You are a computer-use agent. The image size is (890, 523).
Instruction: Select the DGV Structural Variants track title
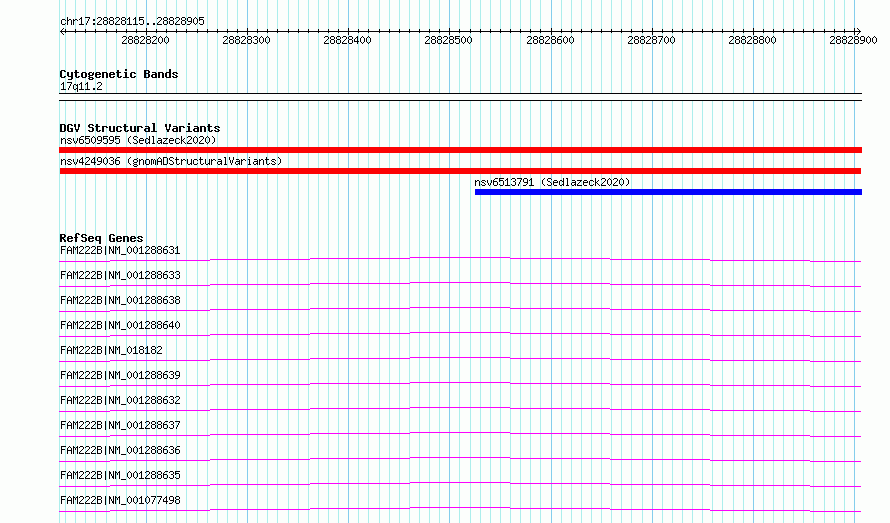click(140, 128)
